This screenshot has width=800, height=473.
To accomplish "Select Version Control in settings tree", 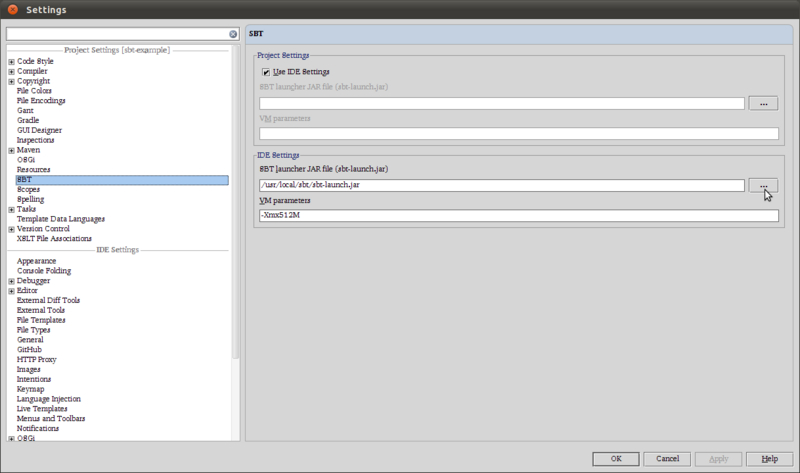I will click(x=43, y=229).
